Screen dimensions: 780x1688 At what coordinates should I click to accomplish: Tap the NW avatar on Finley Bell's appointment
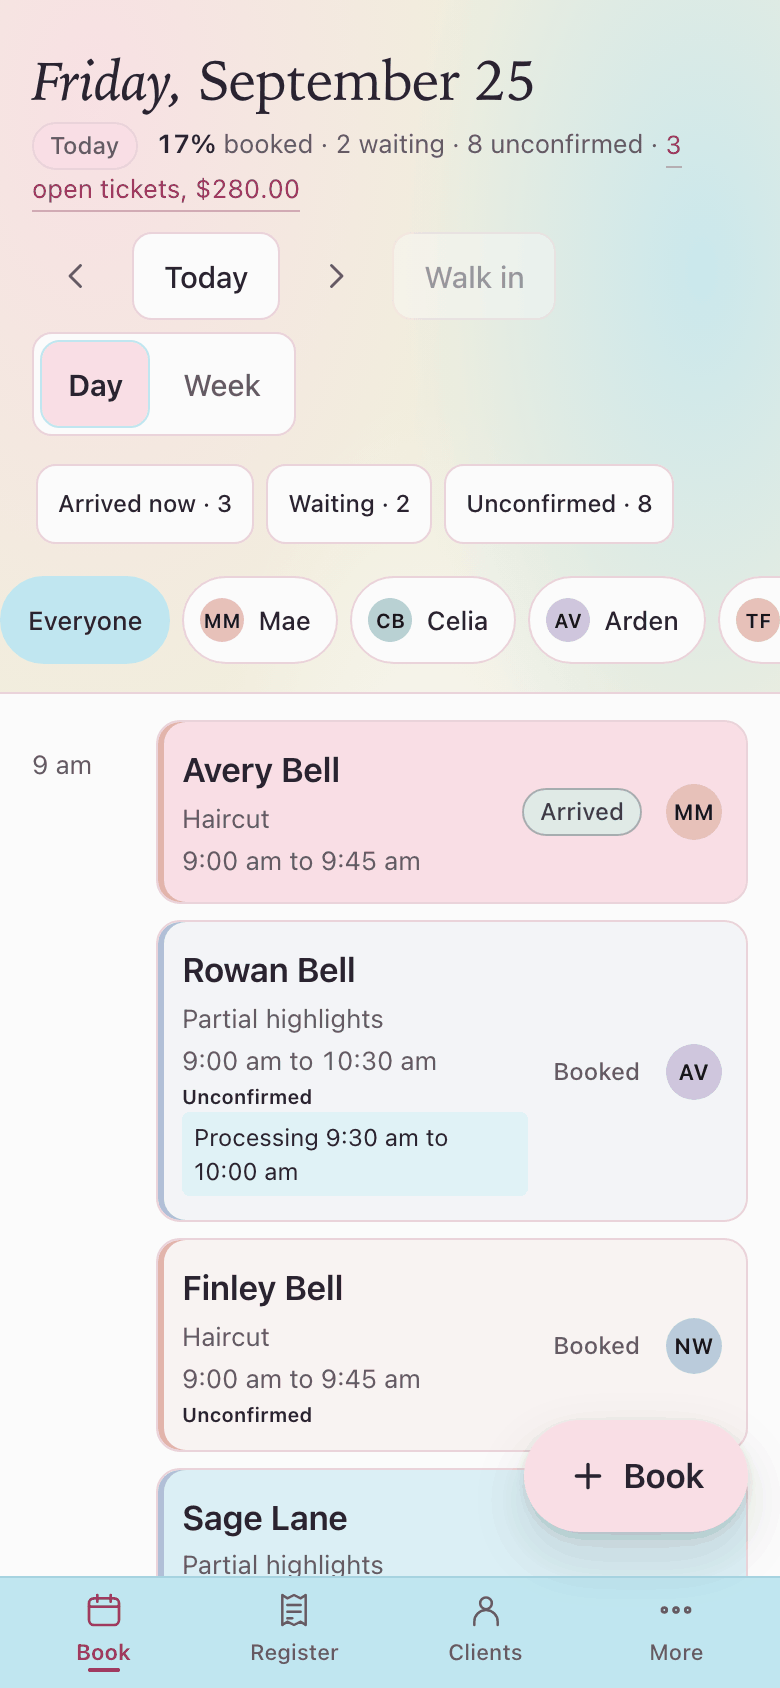coord(694,1346)
